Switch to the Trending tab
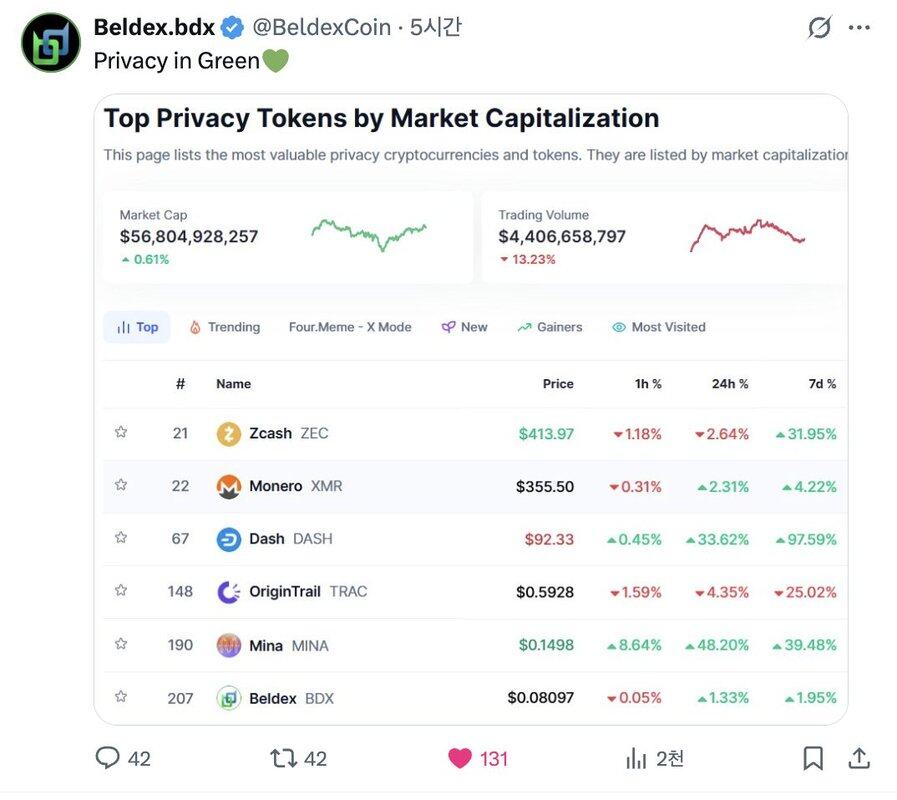This screenshot has height=800, width=897. (x=224, y=327)
